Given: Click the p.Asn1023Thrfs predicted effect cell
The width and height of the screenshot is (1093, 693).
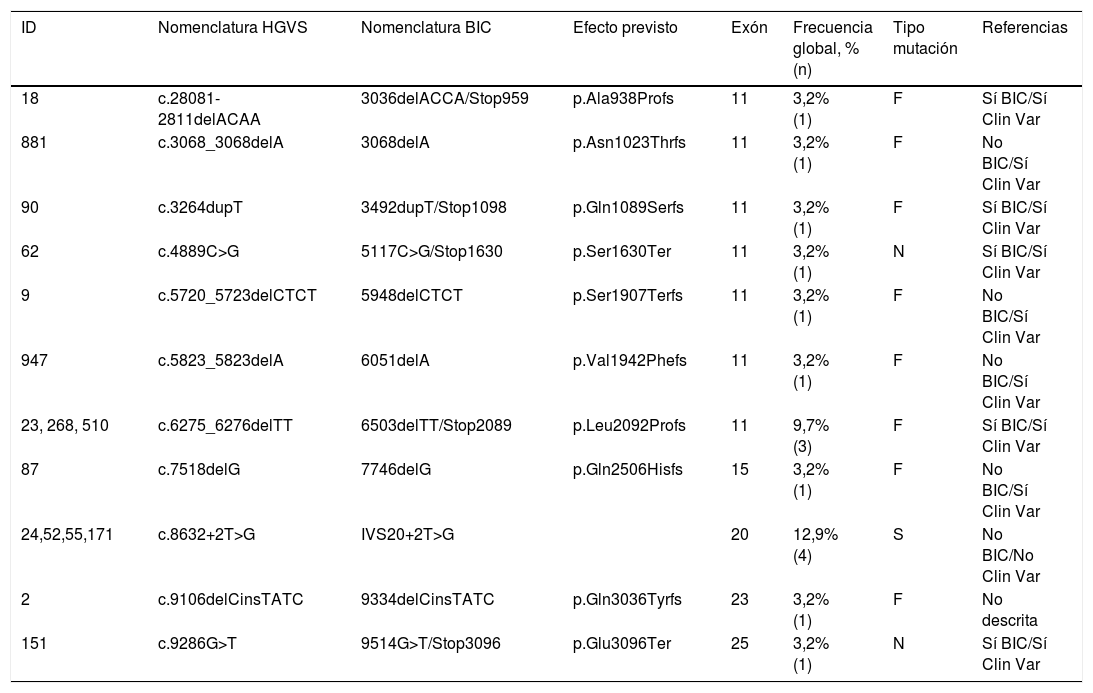Looking at the screenshot, I should click(629, 143).
